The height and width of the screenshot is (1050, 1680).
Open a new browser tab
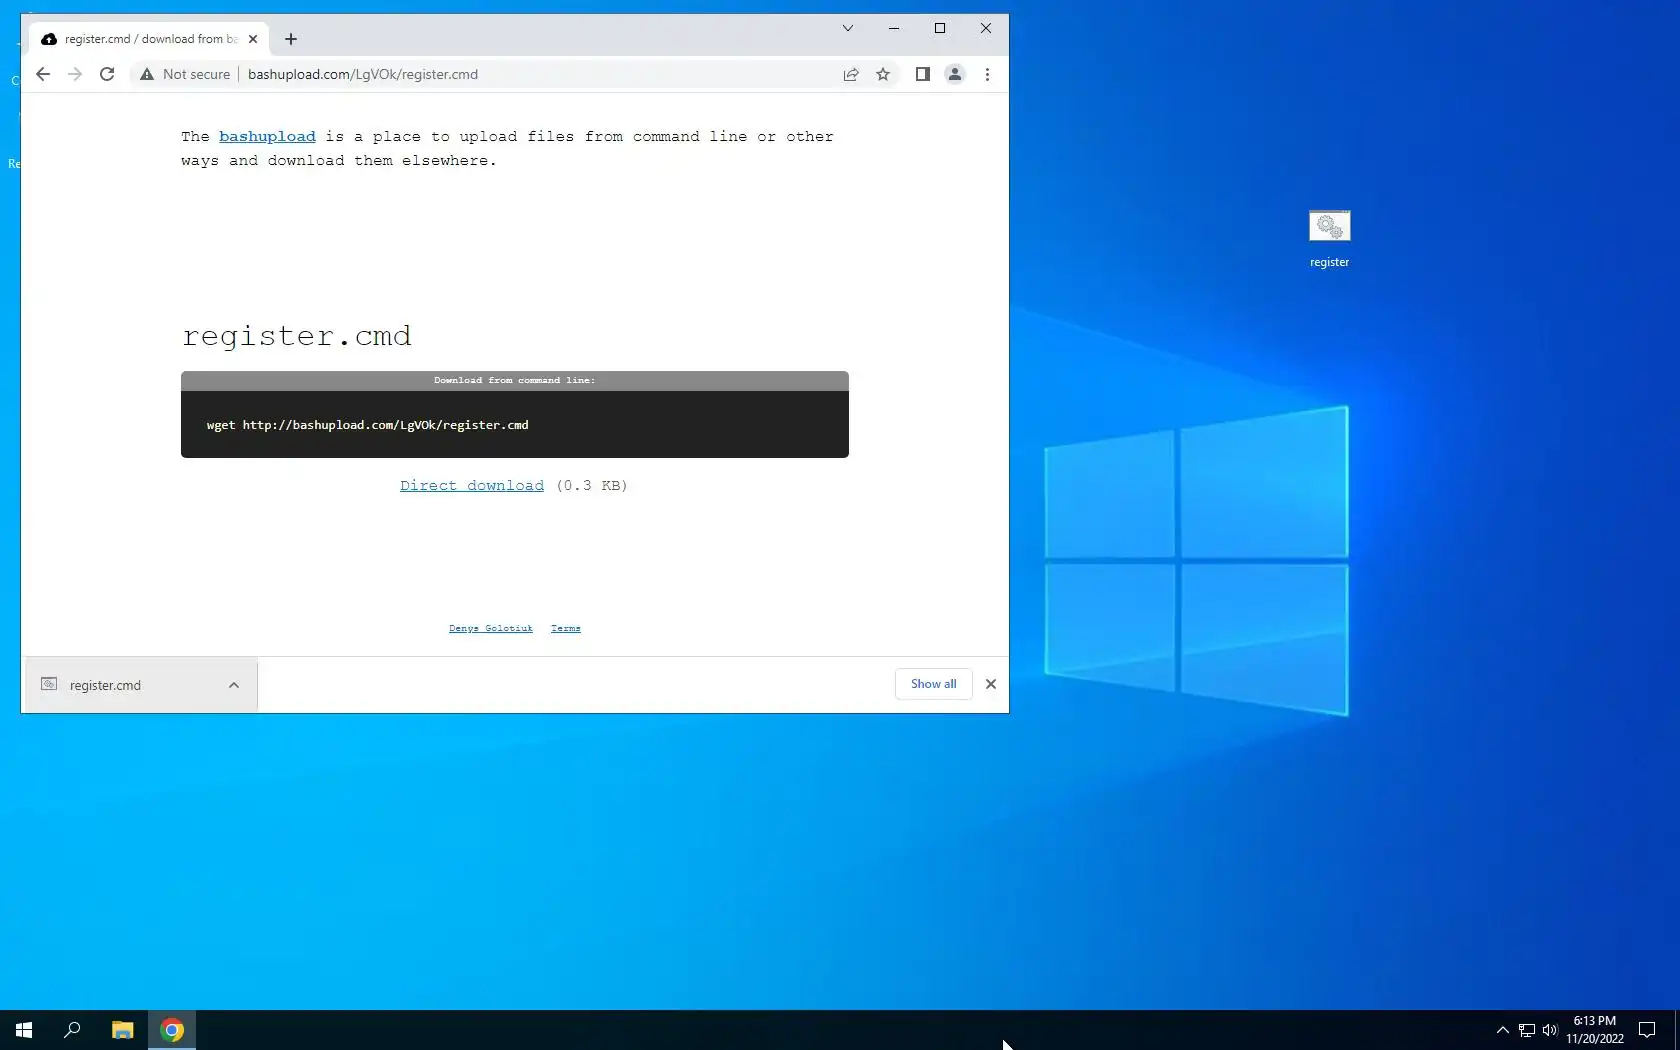pyautogui.click(x=291, y=39)
